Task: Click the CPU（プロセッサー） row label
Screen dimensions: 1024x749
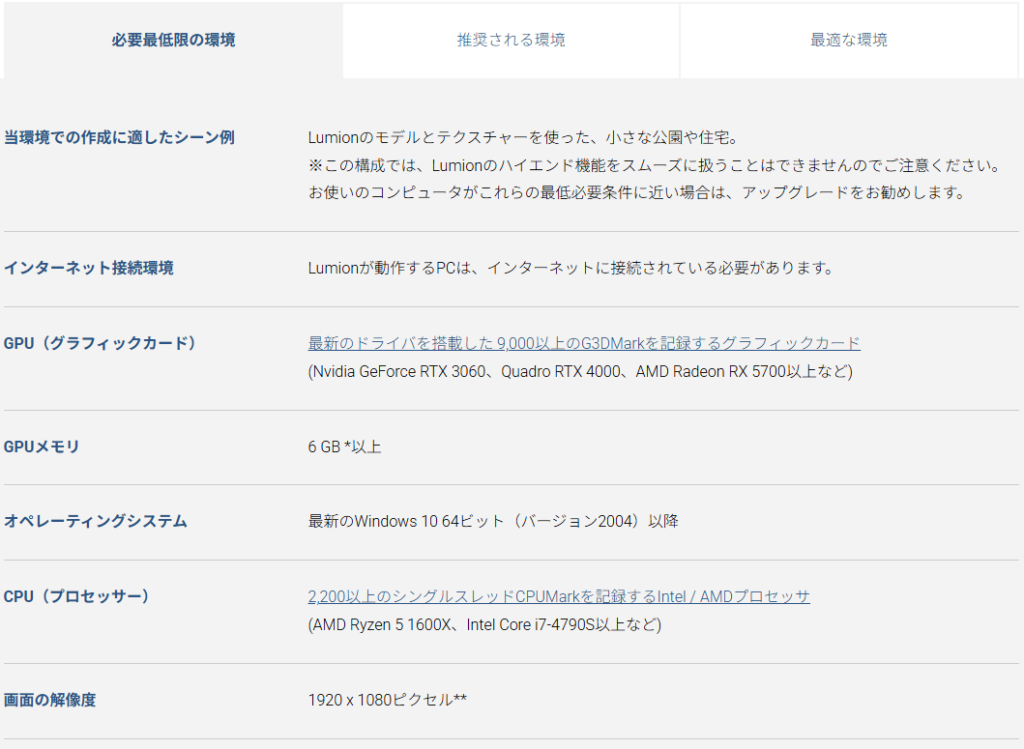Action: 77,596
